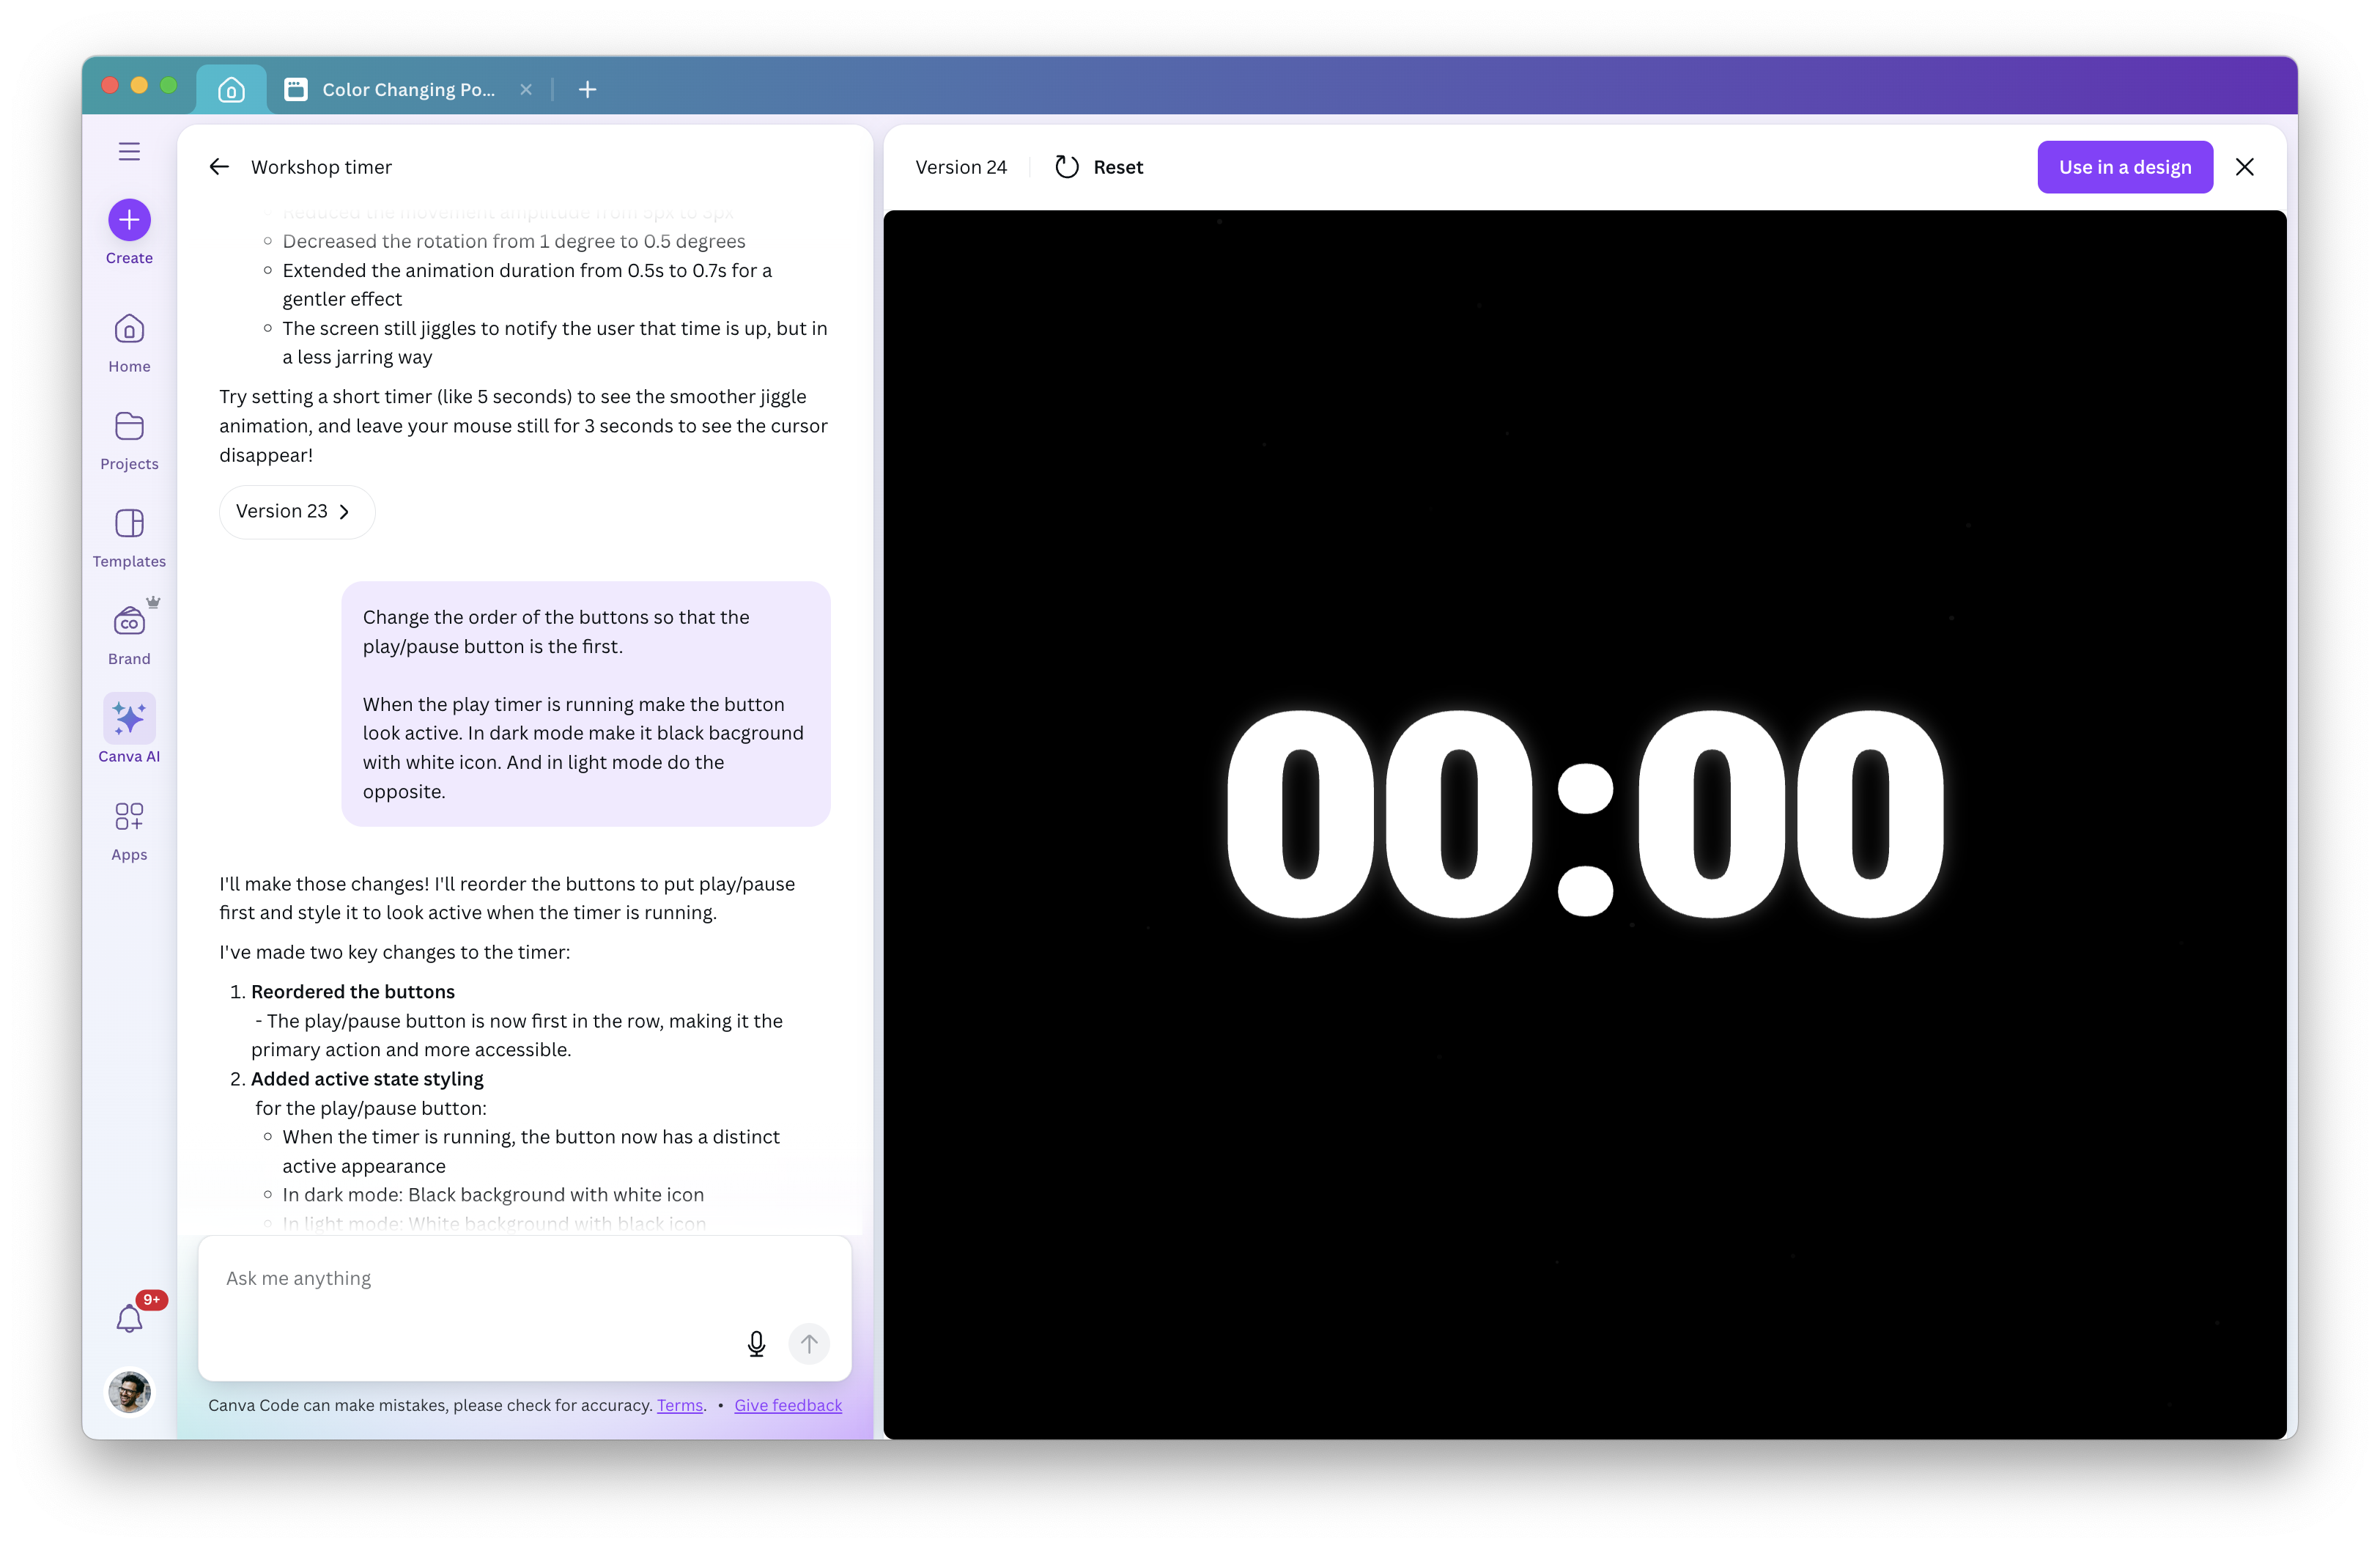Open the hamburger sidebar menu
2380x1548 pixels.
click(129, 151)
